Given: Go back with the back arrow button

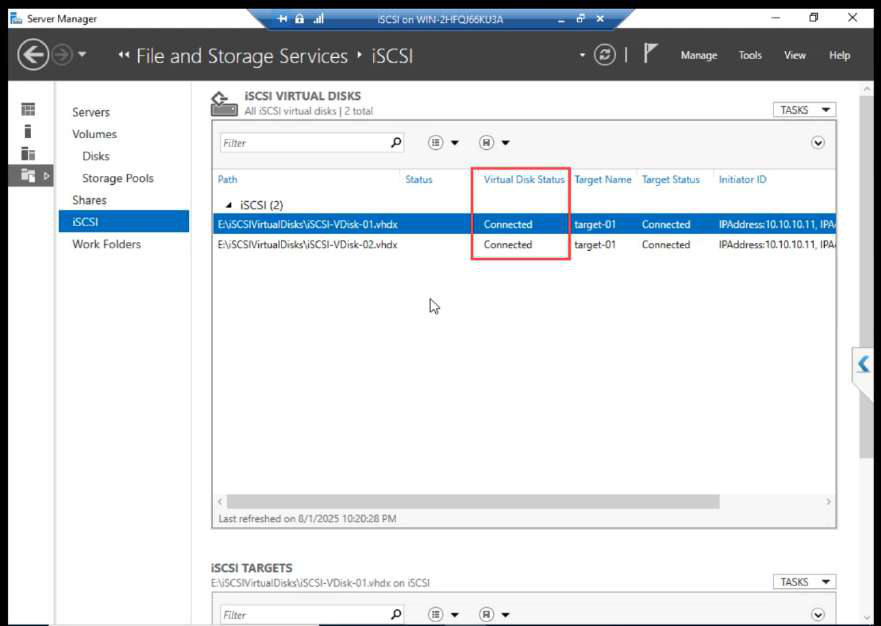Looking at the screenshot, I should point(33,55).
